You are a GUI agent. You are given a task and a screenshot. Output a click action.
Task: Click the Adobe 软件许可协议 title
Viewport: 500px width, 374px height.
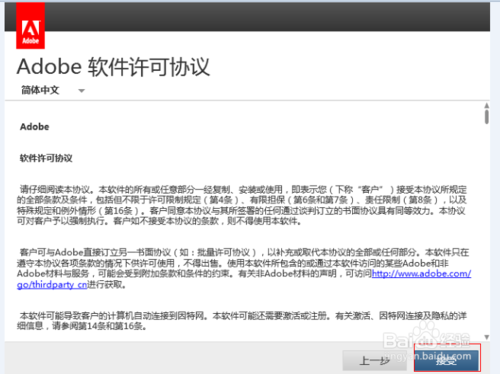(x=113, y=67)
